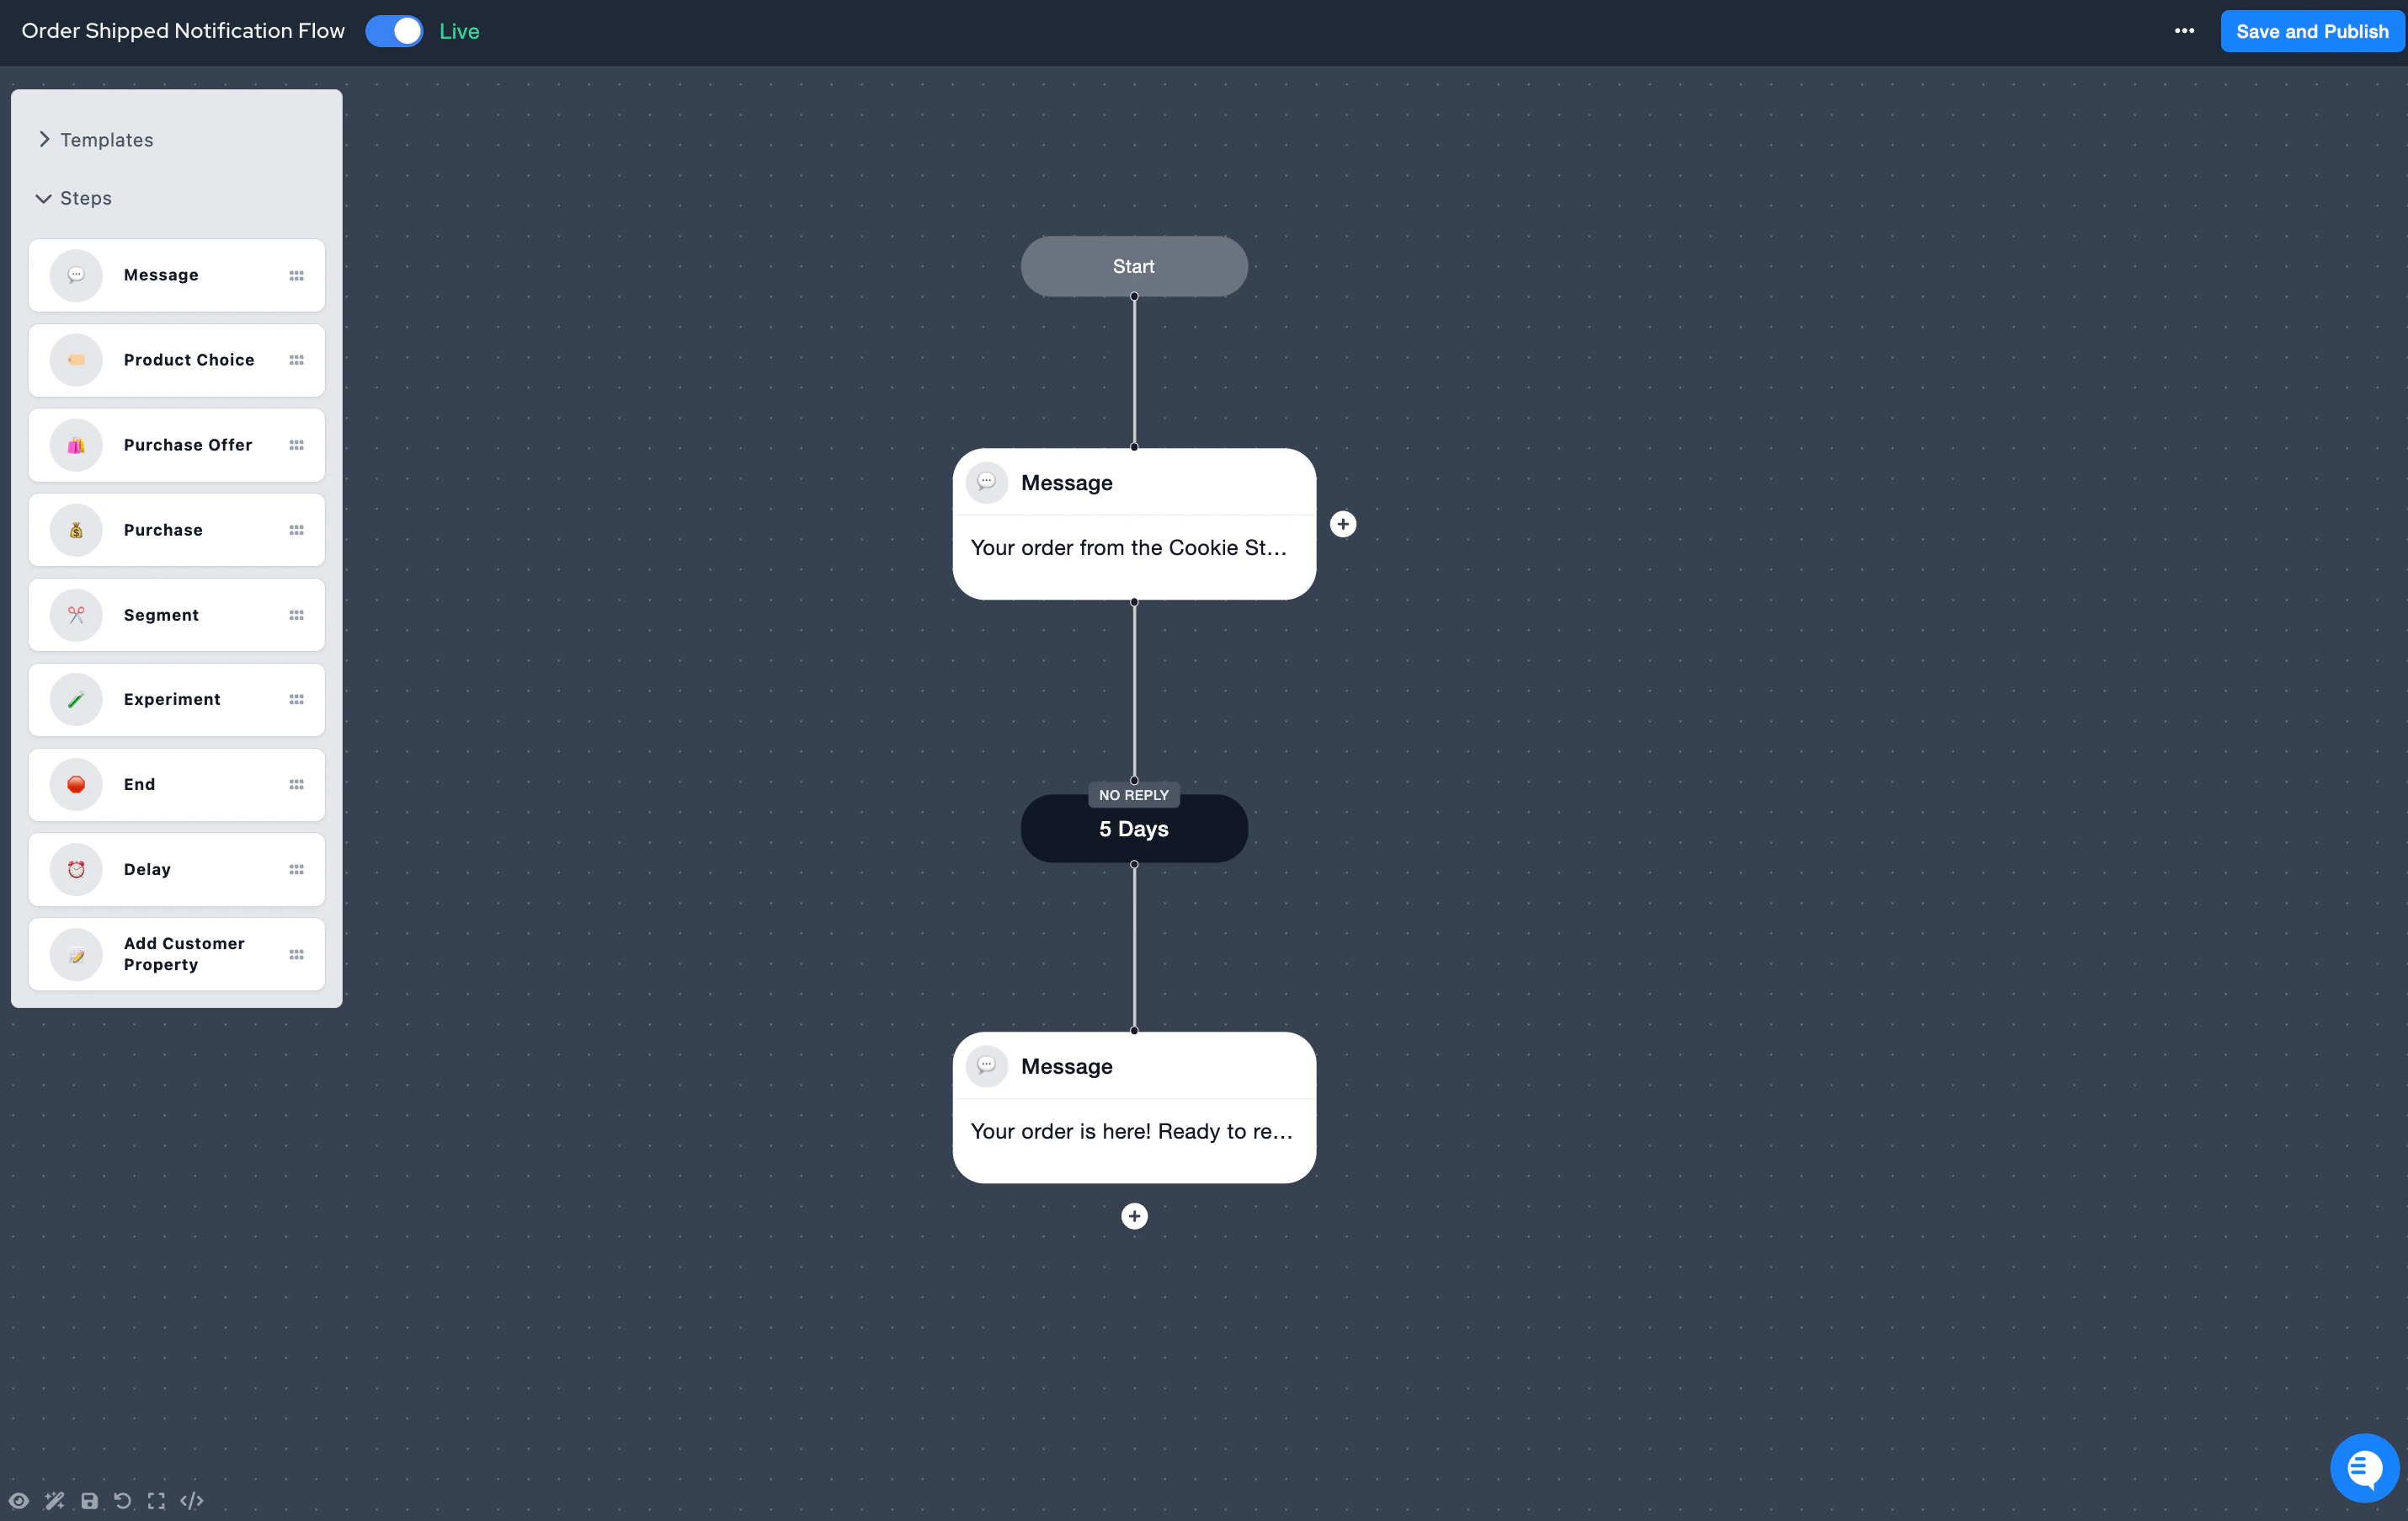Screen dimensions: 2408x1521
Task: Click the undo arrow icon
Action: [x=122, y=1500]
